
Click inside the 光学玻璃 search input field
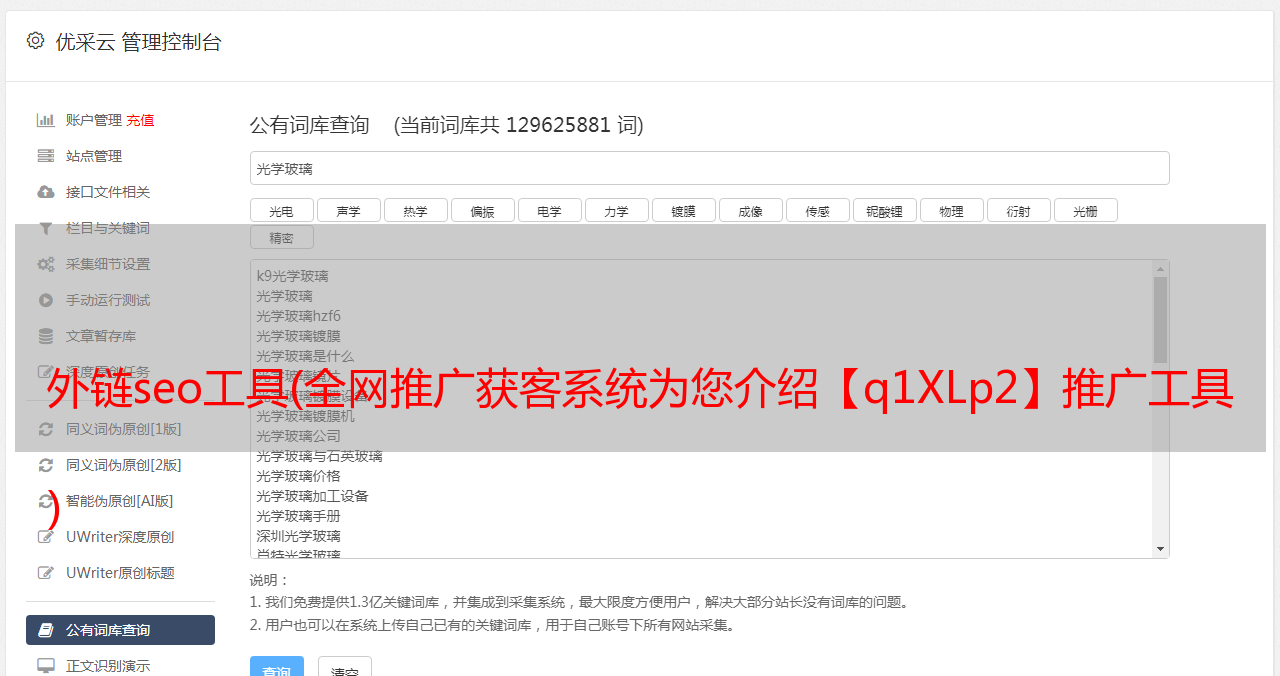709,168
